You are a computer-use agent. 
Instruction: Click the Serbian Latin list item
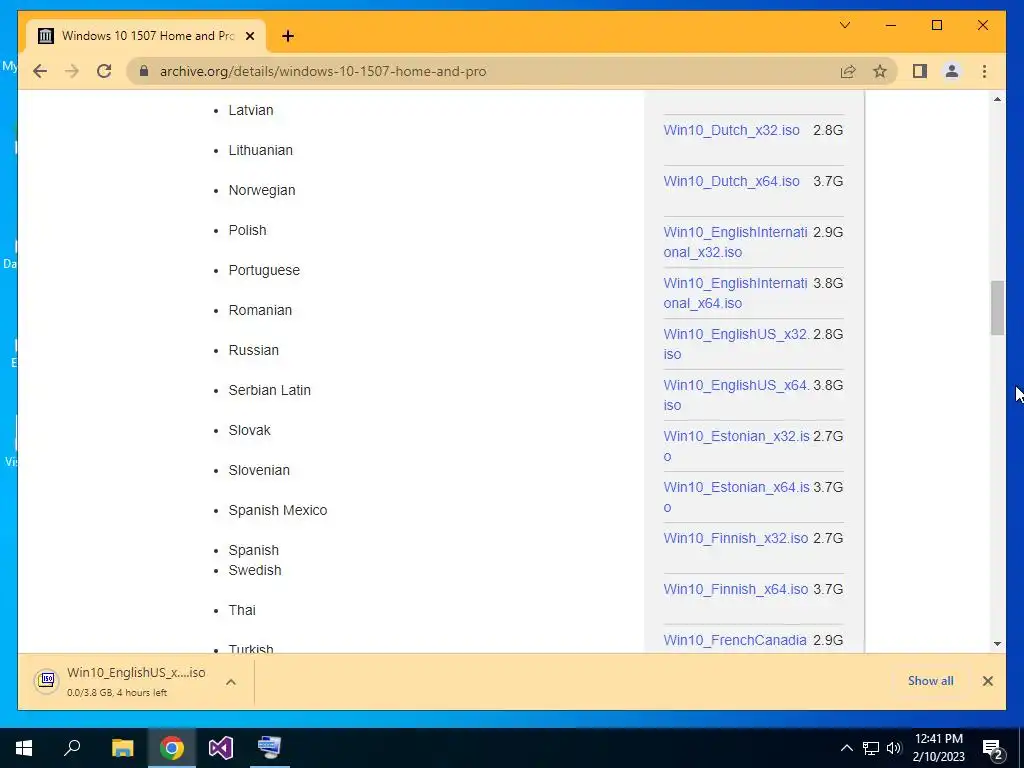(269, 390)
